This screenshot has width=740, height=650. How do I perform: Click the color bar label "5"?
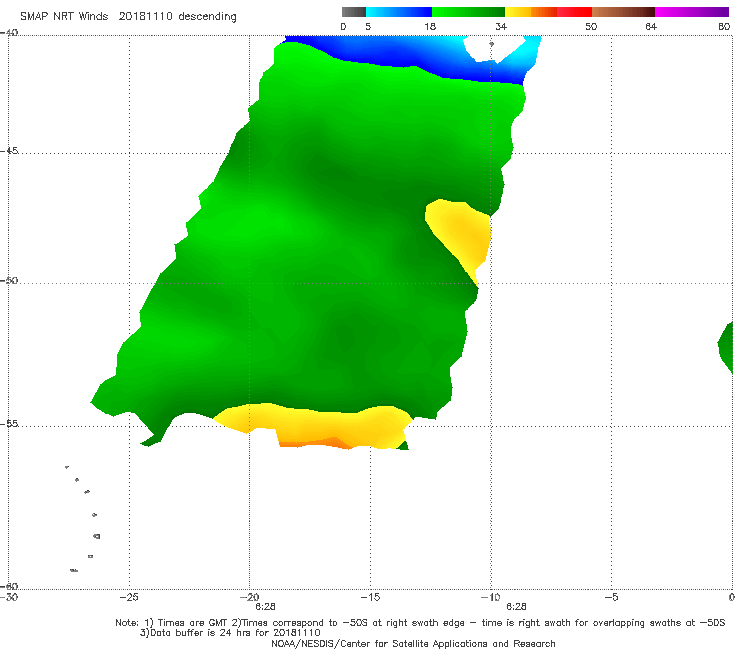click(x=368, y=27)
